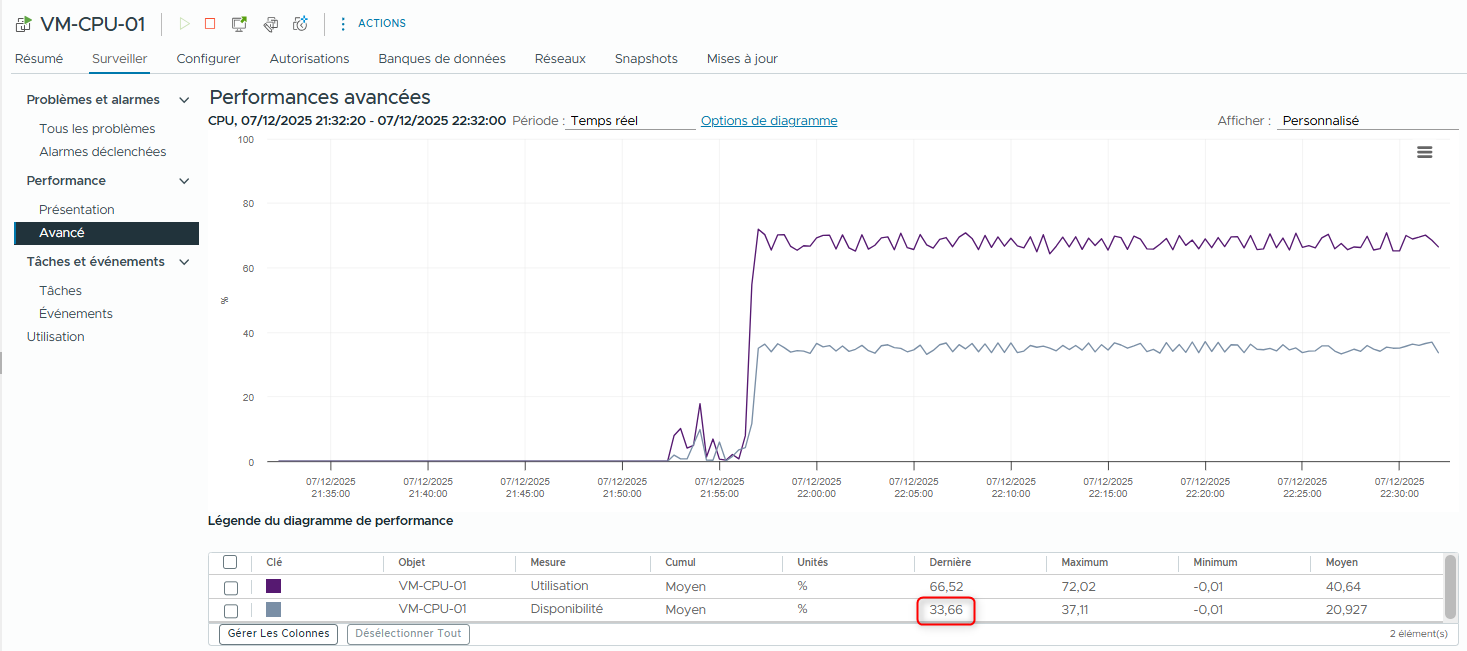1467x651 pixels.
Task: Collapse the Problèmes et alarmes section
Action: coord(183,100)
